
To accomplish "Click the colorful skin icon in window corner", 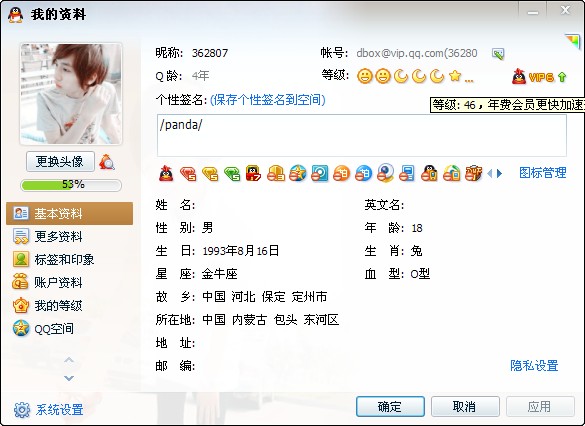I will click(x=573, y=40).
